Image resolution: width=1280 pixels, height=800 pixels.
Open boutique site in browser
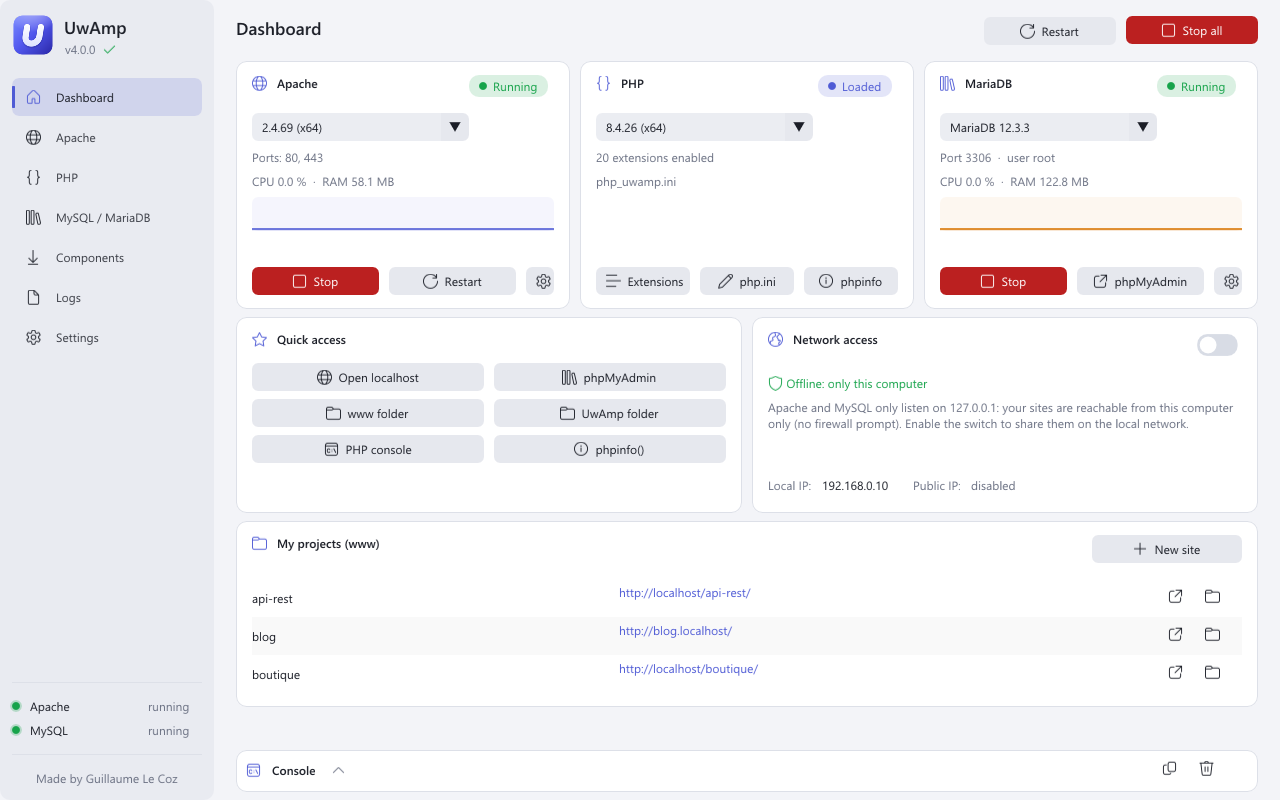[1176, 672]
